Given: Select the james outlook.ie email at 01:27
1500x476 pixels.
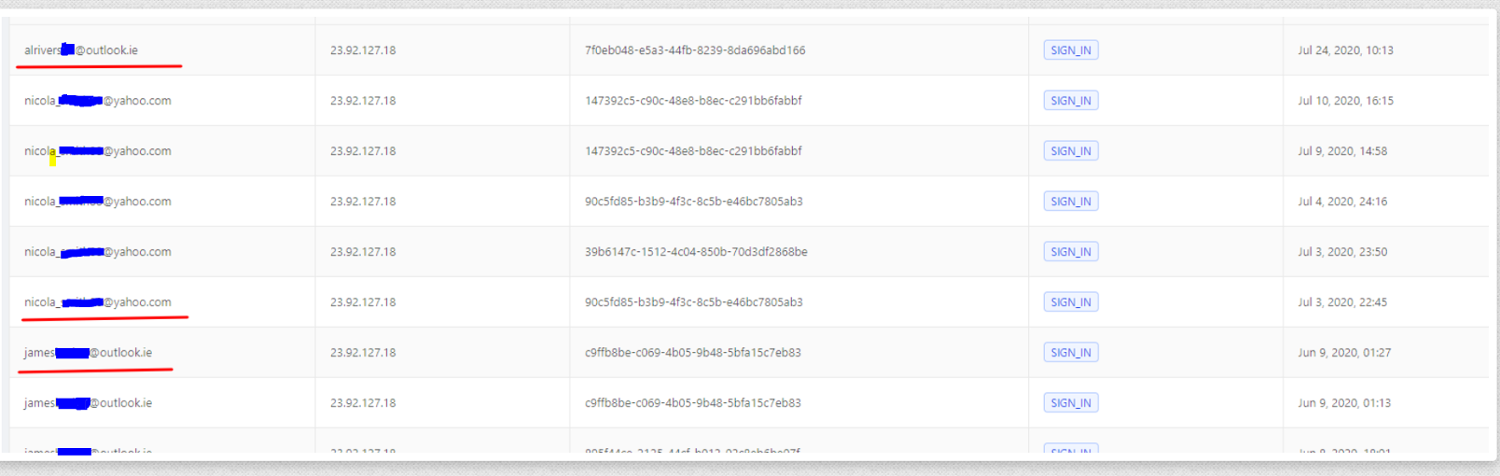Looking at the screenshot, I should click(88, 352).
